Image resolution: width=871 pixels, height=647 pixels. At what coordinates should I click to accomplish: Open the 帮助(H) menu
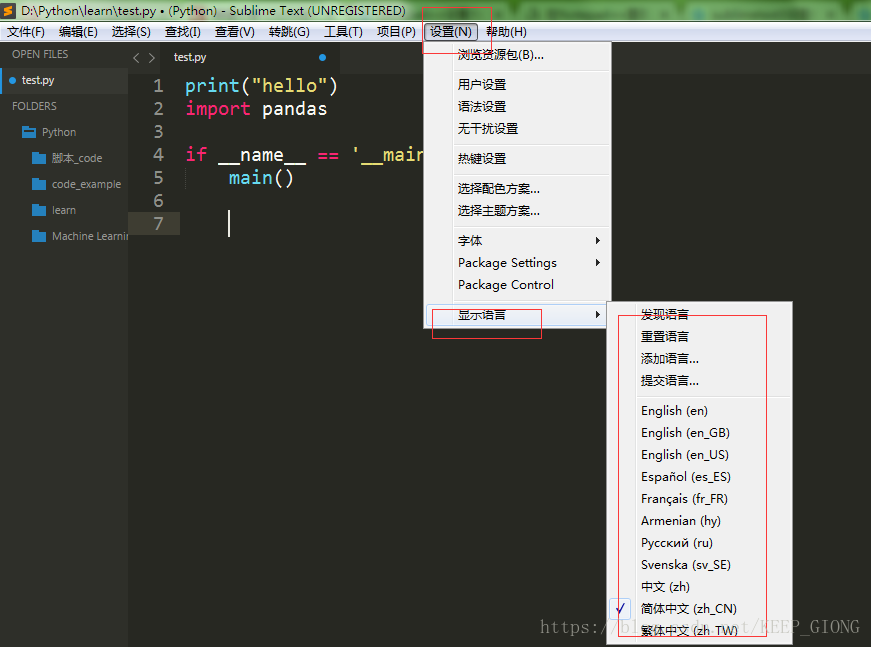point(506,32)
